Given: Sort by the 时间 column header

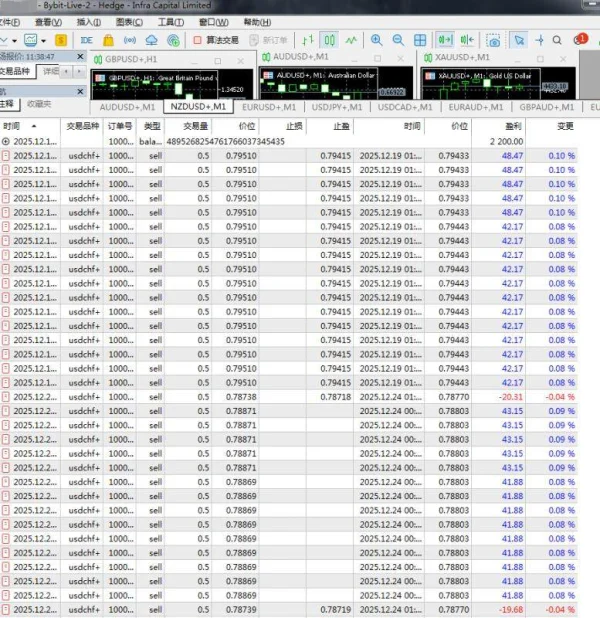Looking at the screenshot, I should [12, 127].
